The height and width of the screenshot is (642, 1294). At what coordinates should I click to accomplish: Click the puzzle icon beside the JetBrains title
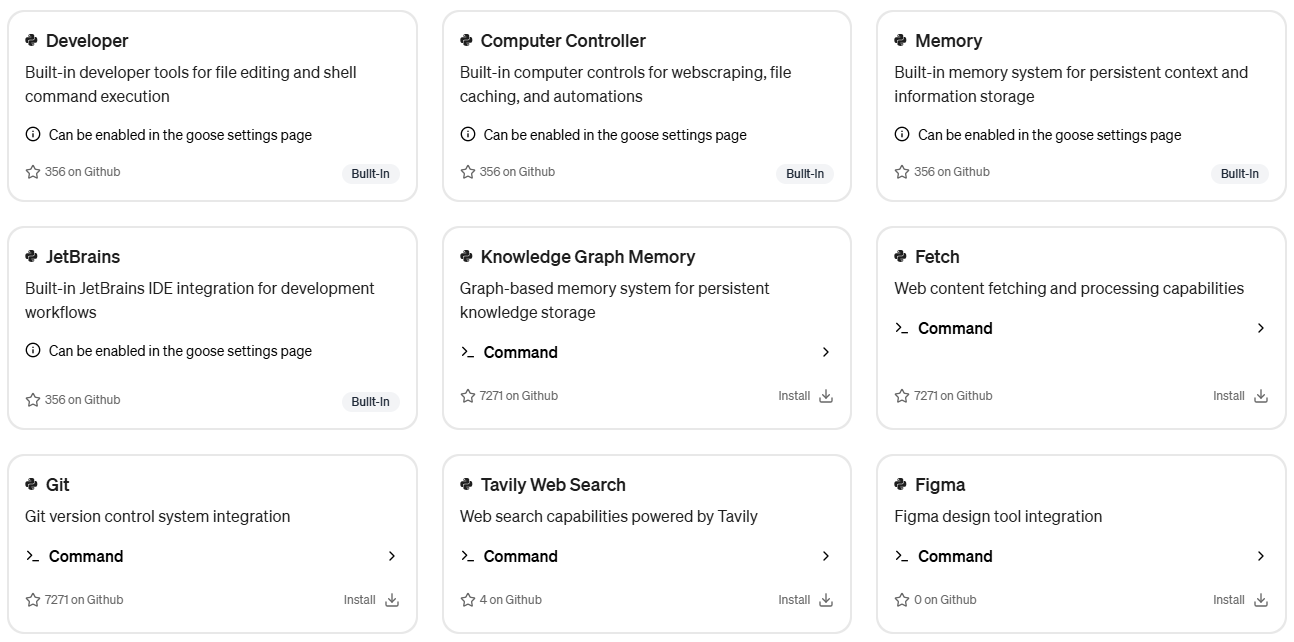click(x=32, y=256)
